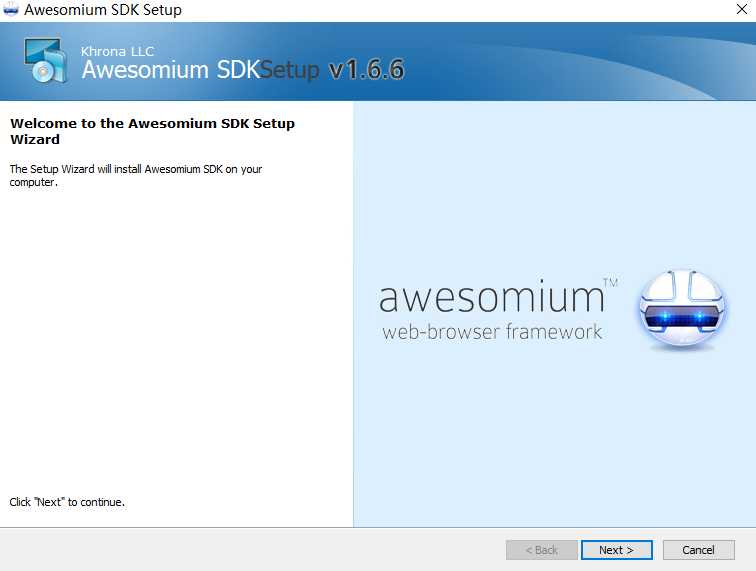This screenshot has height=571, width=756.
Task: Click the setup title bar app icon
Action: 11,9
